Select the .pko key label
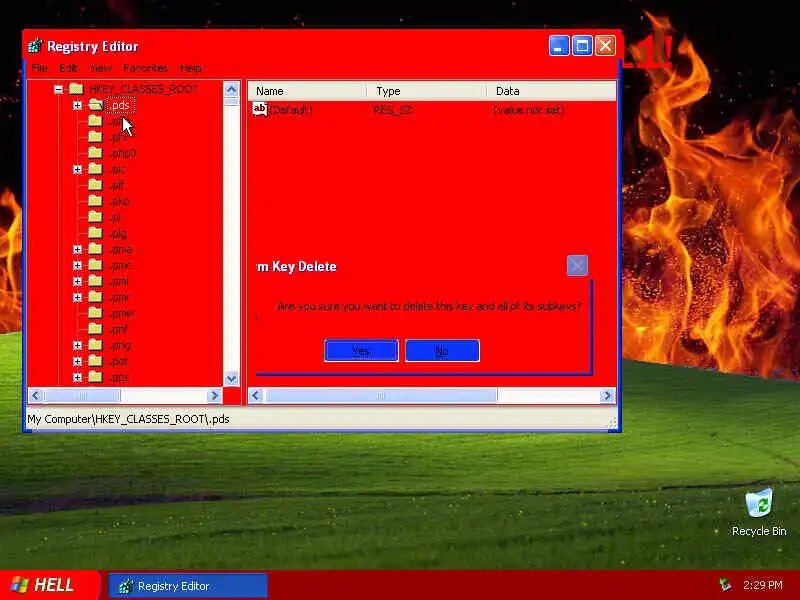The width and height of the screenshot is (800, 600). [x=119, y=201]
